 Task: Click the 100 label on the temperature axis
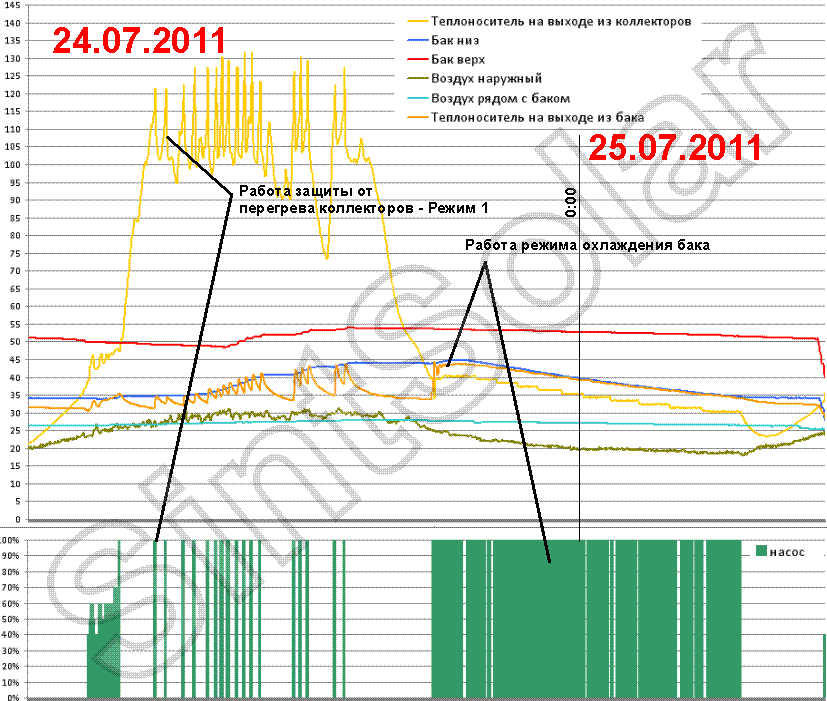click(x=12, y=165)
